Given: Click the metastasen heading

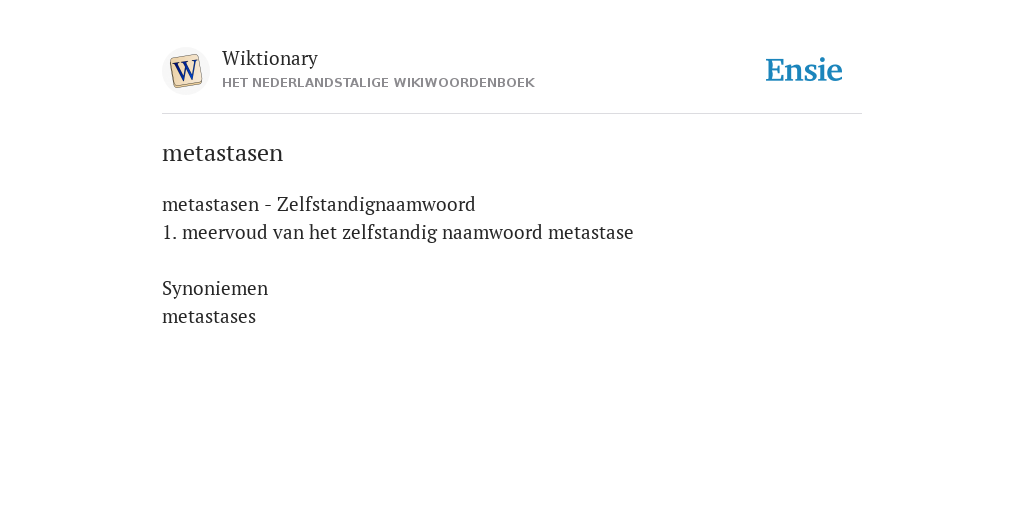Looking at the screenshot, I should [x=222, y=153].
